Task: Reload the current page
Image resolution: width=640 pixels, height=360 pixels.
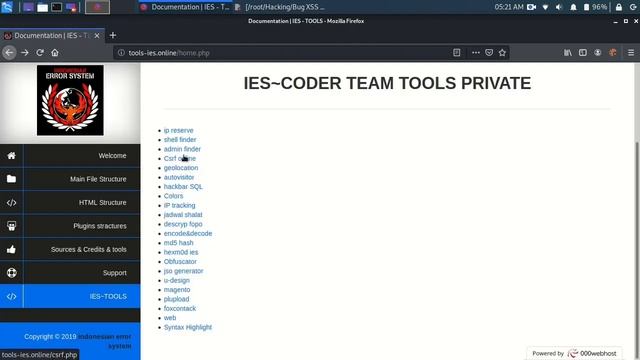Action: click(40, 53)
